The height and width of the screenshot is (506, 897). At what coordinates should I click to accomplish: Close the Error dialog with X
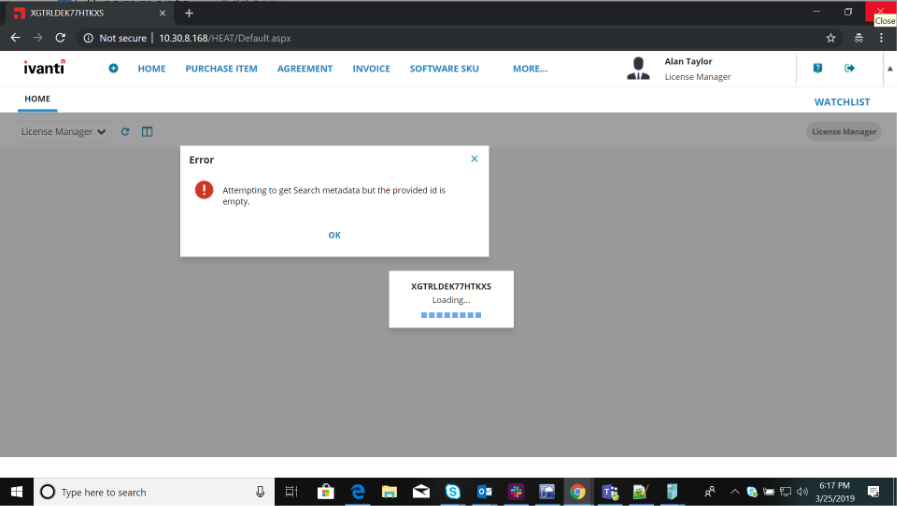coord(474,159)
